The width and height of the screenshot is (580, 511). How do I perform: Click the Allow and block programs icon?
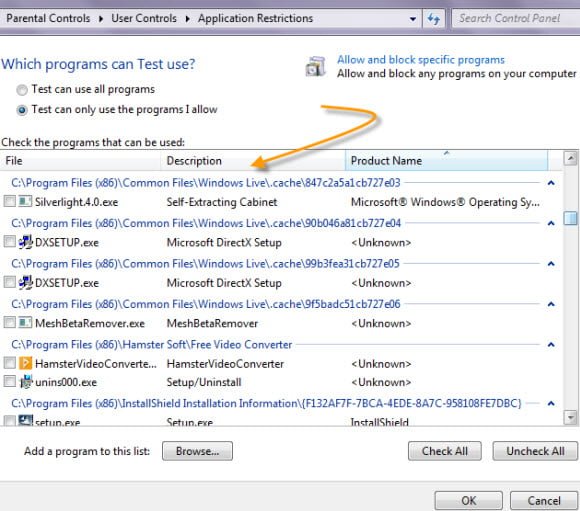315,67
